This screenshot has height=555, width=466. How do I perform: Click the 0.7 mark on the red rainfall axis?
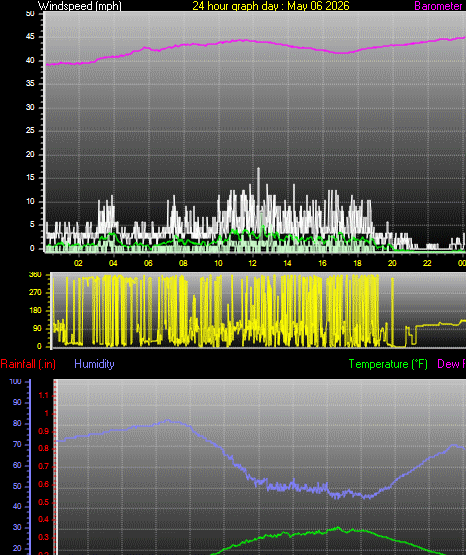44,467
